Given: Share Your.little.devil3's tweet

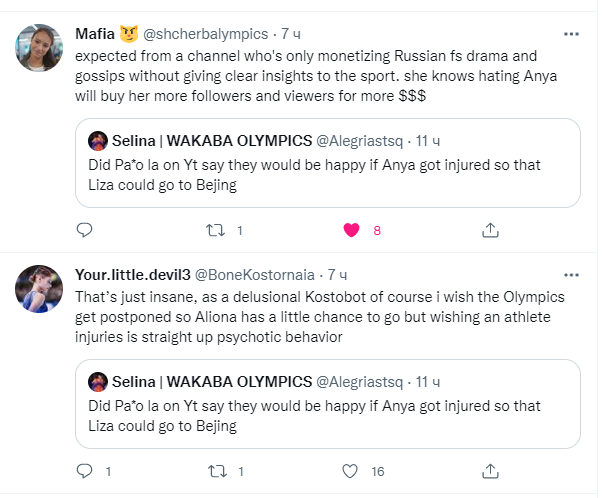Looking at the screenshot, I should coord(490,470).
